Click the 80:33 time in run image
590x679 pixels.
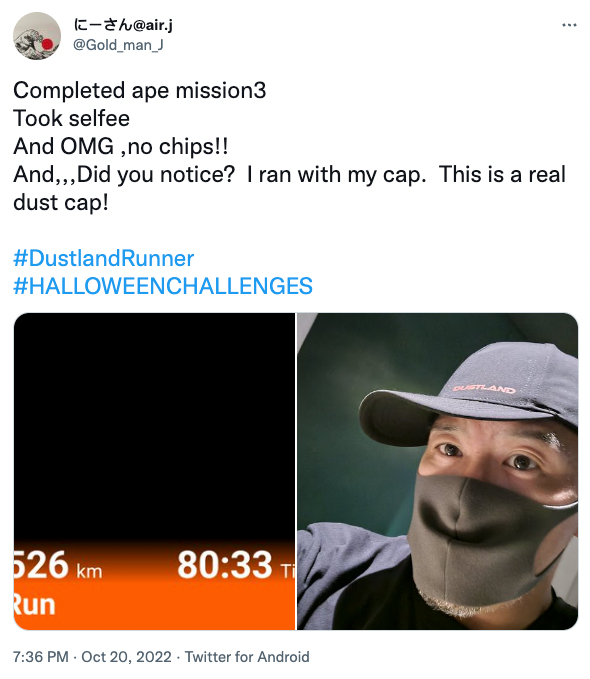tap(225, 565)
